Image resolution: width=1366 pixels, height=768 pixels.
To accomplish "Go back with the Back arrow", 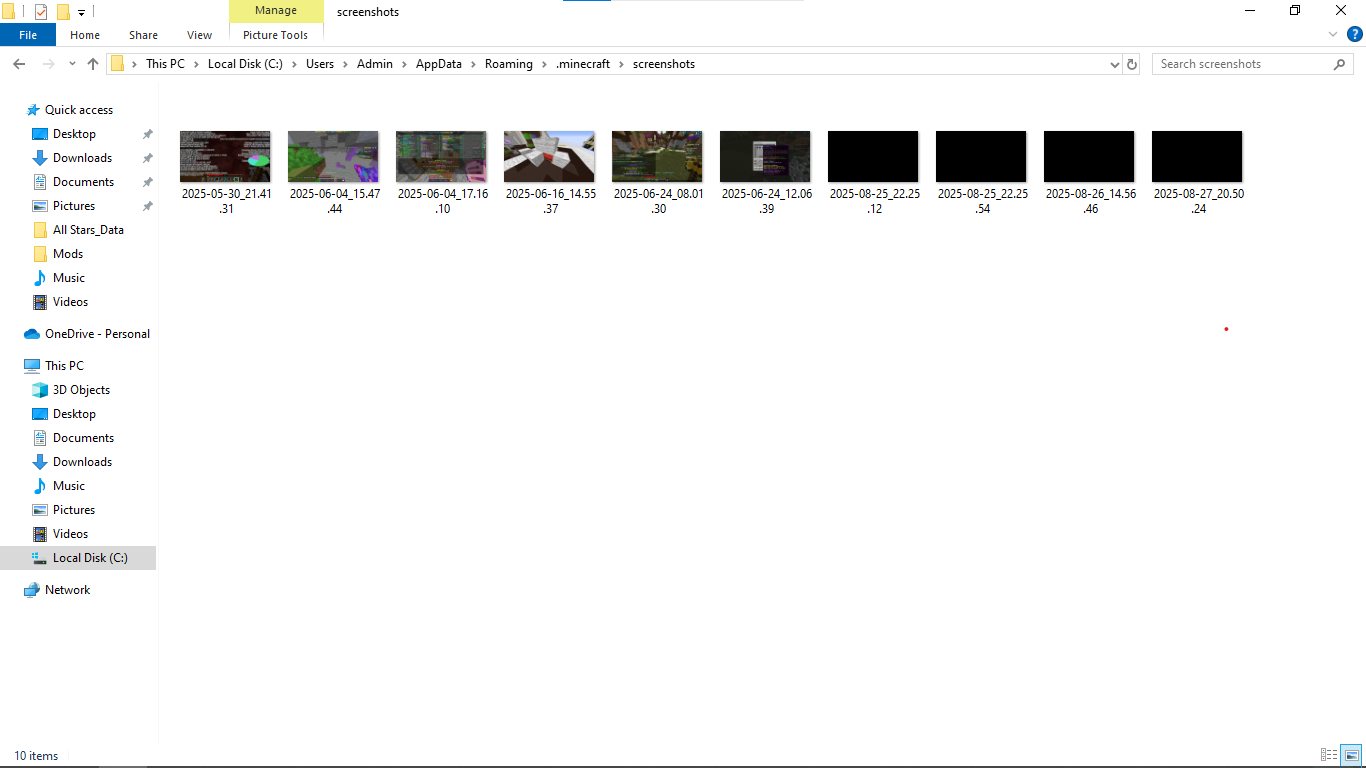I will coord(19,64).
